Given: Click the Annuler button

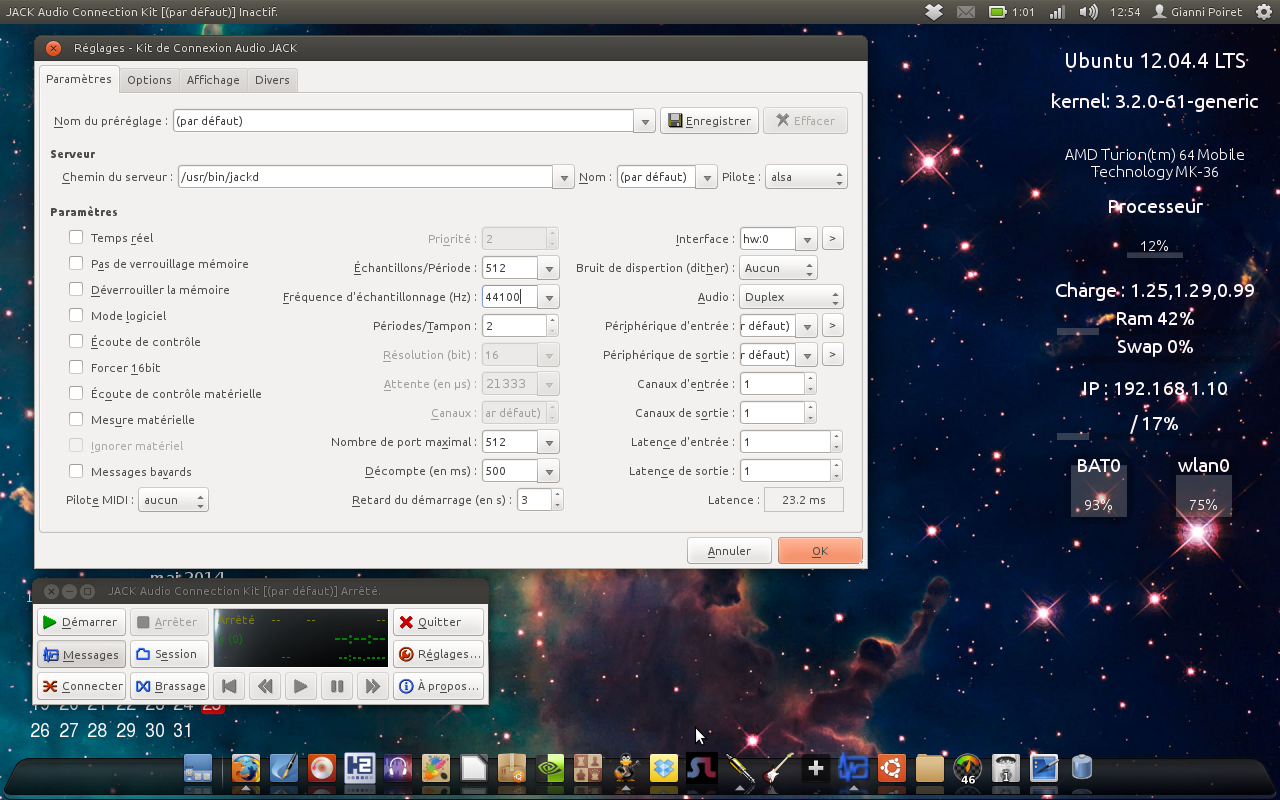Looking at the screenshot, I should [729, 551].
